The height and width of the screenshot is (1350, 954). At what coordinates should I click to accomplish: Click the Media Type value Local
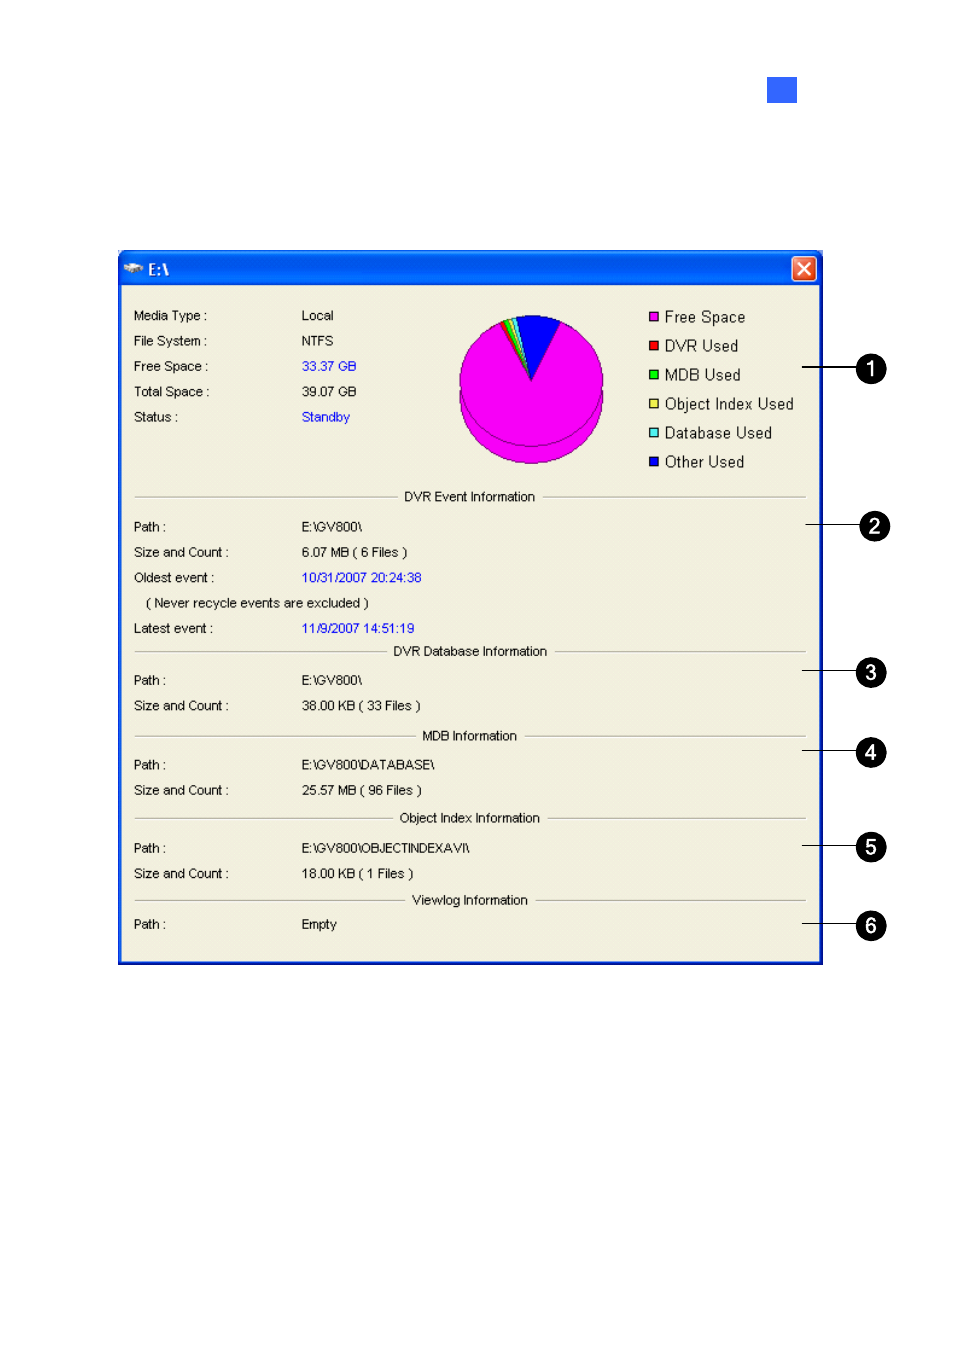pos(317,315)
